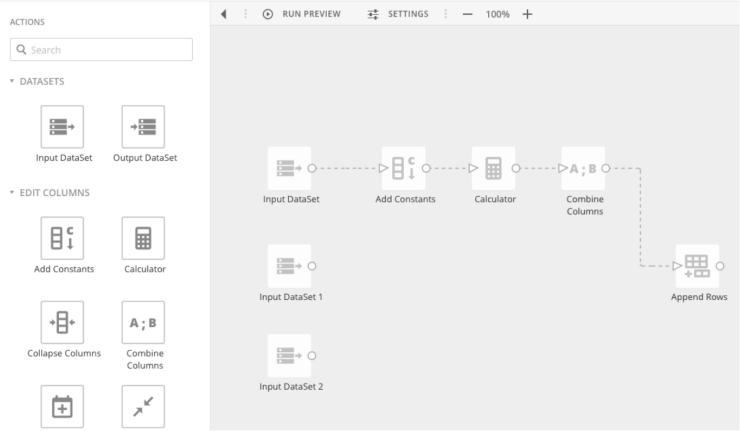Select the Input DataSet action icon
740x431 pixels.
62,127
